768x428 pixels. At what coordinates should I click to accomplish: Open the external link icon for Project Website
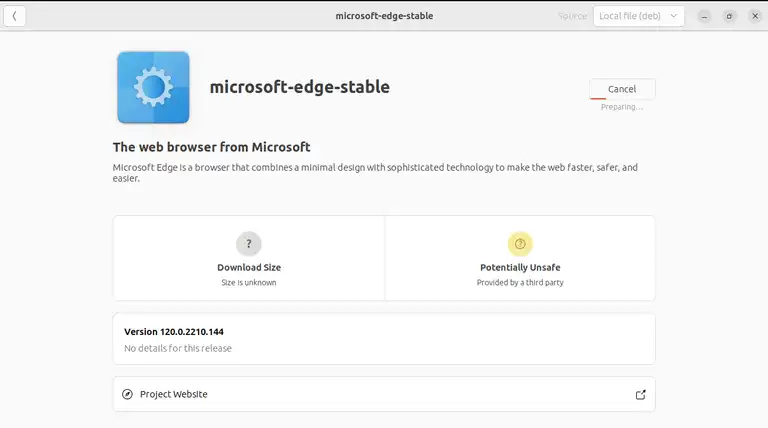point(641,395)
